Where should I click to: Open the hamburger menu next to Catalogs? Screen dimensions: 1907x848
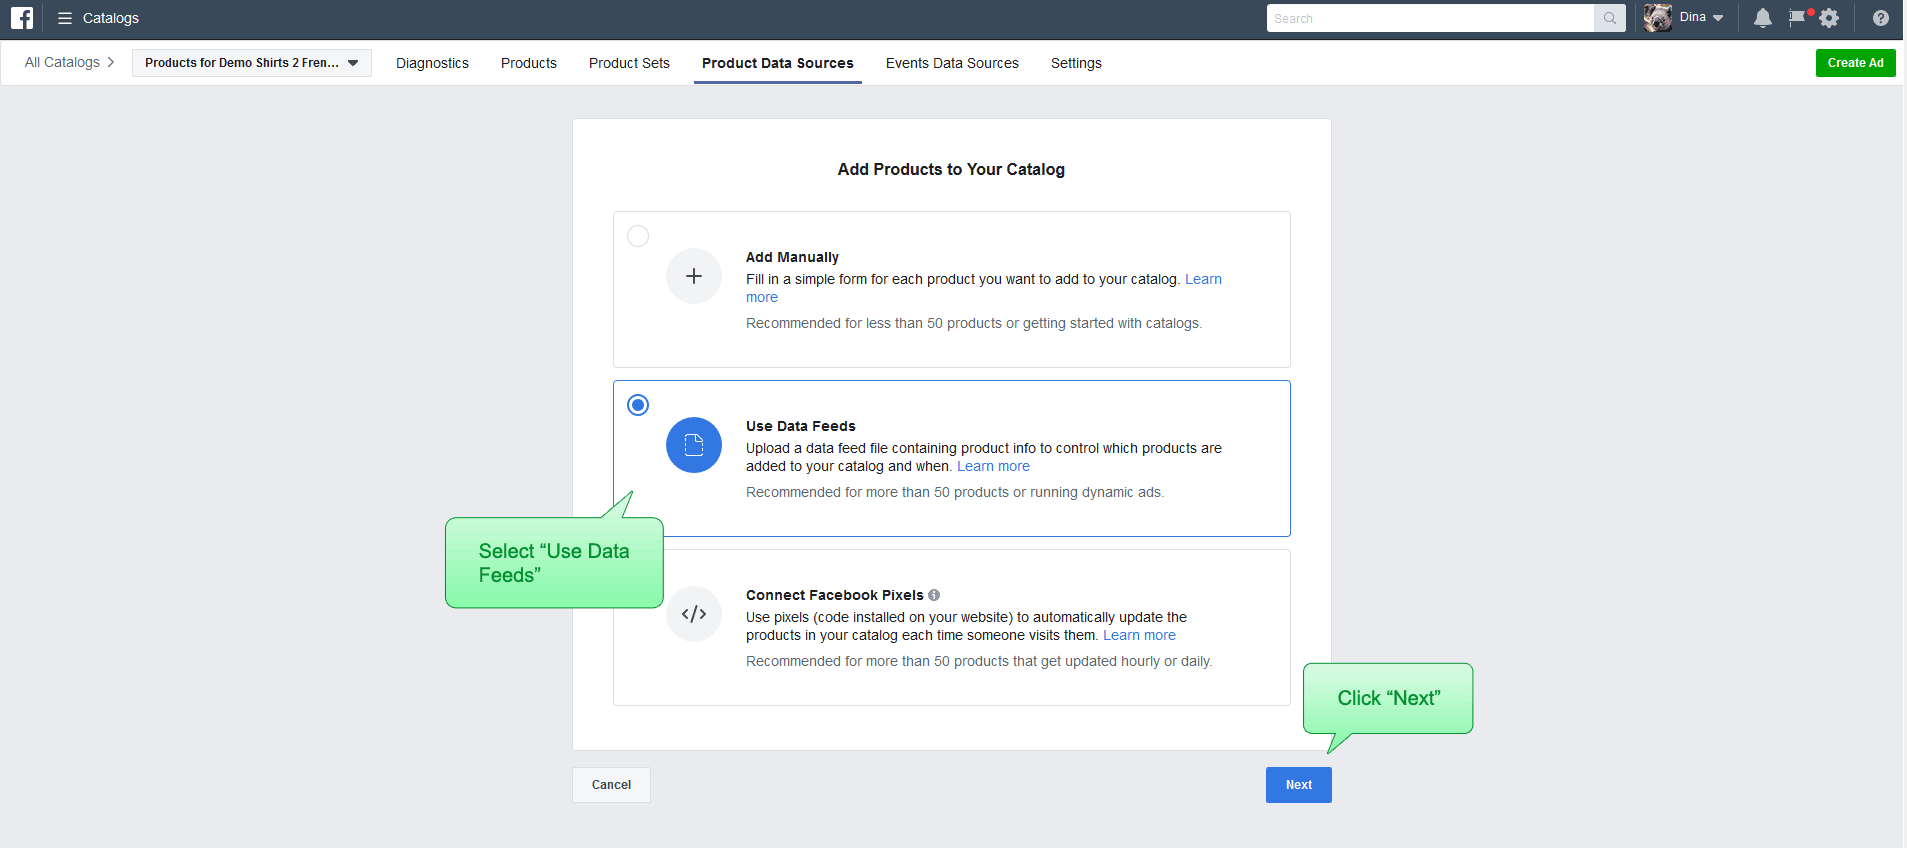point(65,18)
